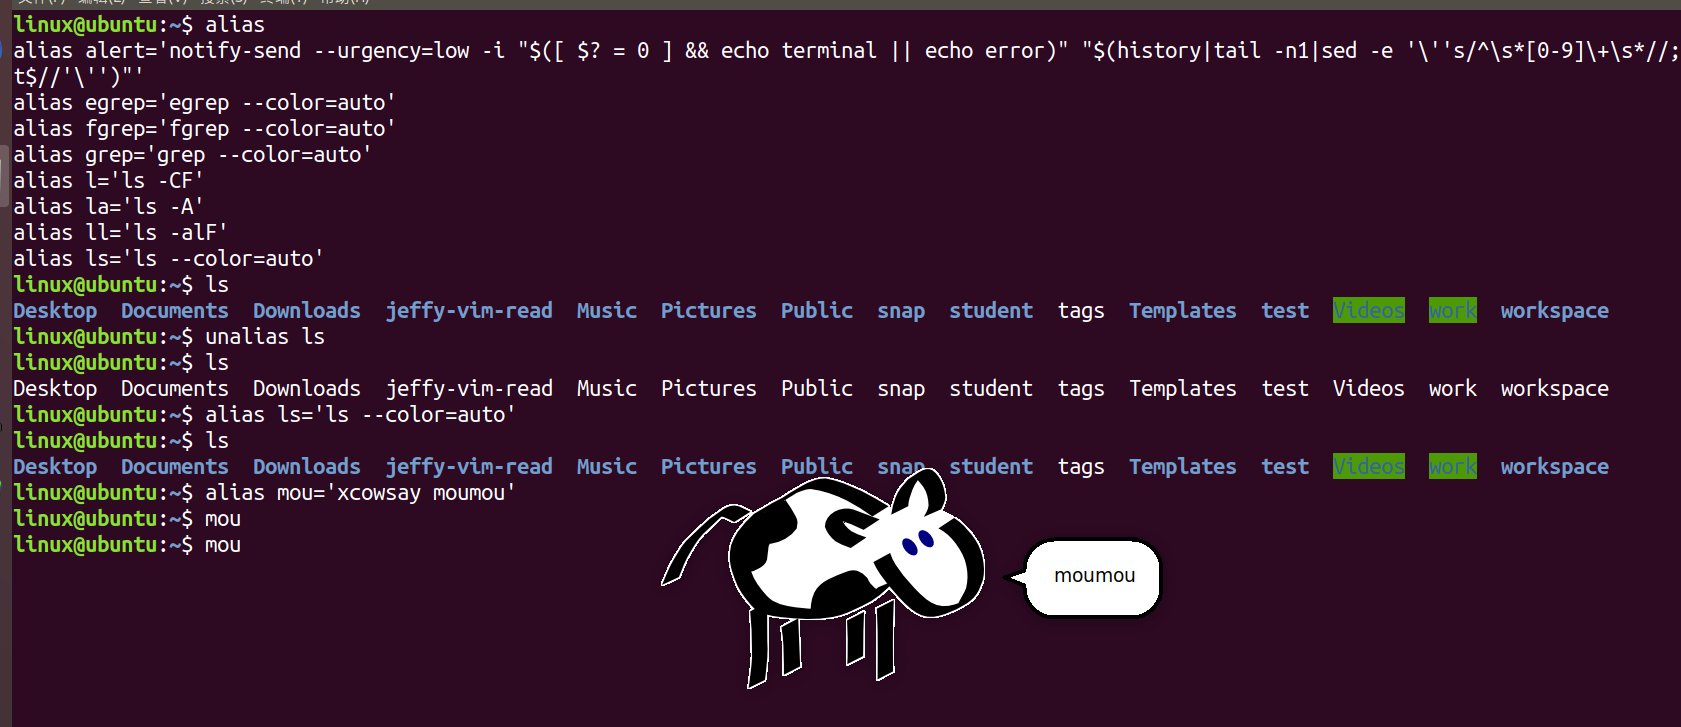Viewport: 1681px width, 727px height.
Task: Click the last 'mou' command at the prompt
Action: pyautogui.click(x=223, y=544)
